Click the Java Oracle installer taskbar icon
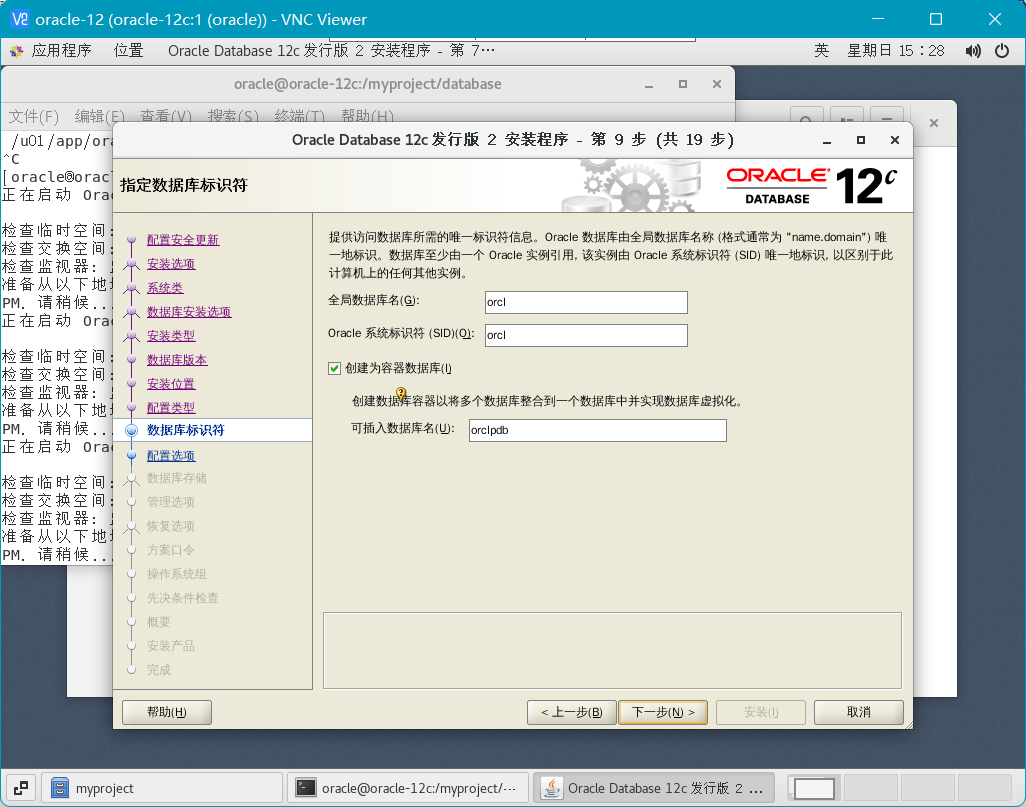The image size is (1026, 807). (x=552, y=788)
